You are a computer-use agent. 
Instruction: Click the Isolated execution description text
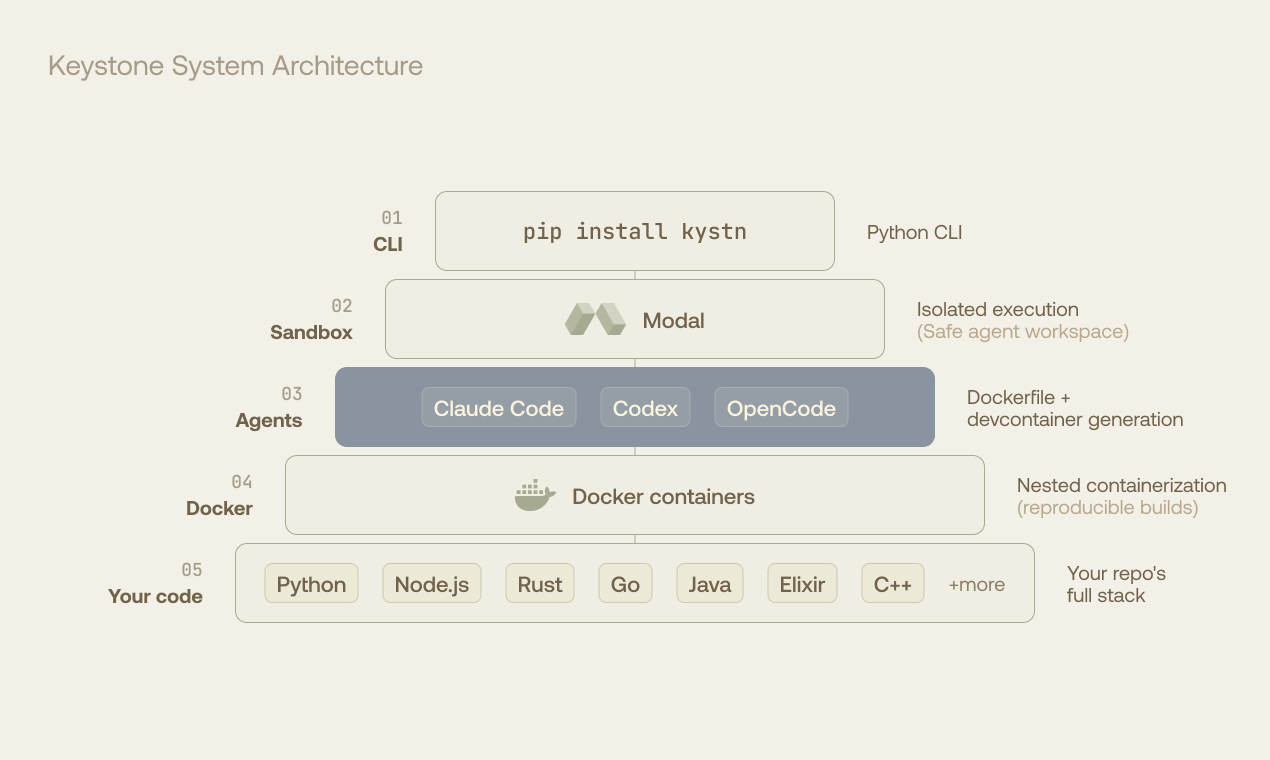(x=997, y=310)
